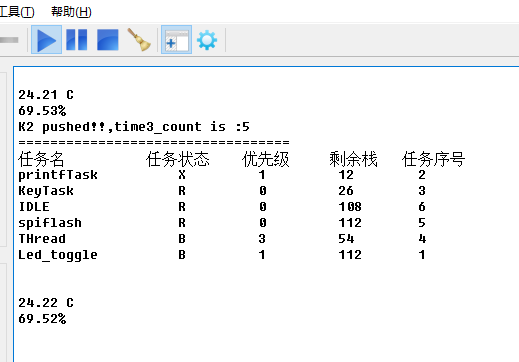Image resolution: width=519 pixels, height=362 pixels.
Task: Click the remaining stack value 108 for IDLE
Action: (350, 207)
